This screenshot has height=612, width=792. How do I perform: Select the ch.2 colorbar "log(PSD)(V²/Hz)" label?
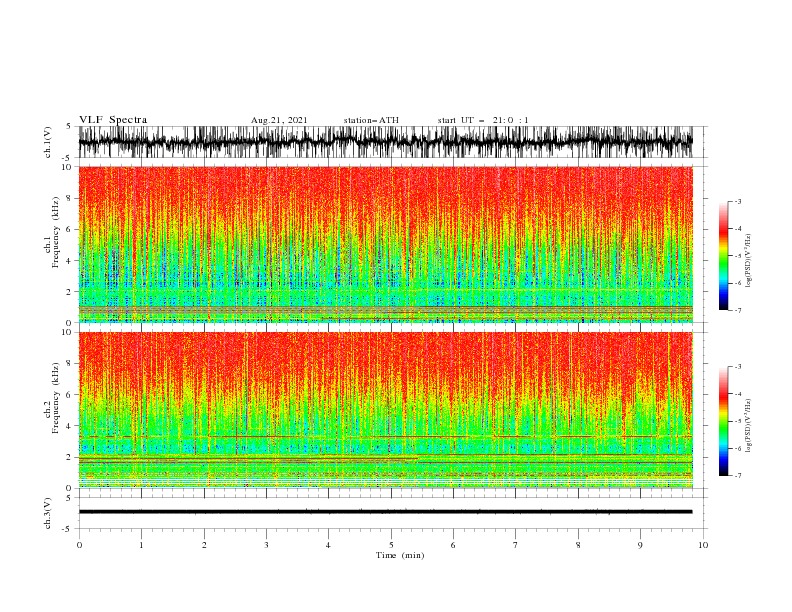point(749,426)
